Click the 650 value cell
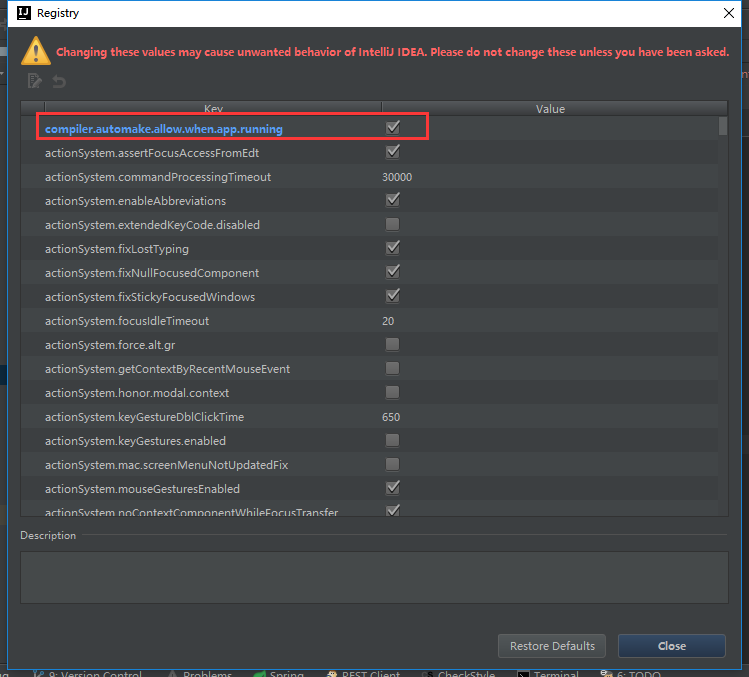This screenshot has width=749, height=677. pos(391,417)
